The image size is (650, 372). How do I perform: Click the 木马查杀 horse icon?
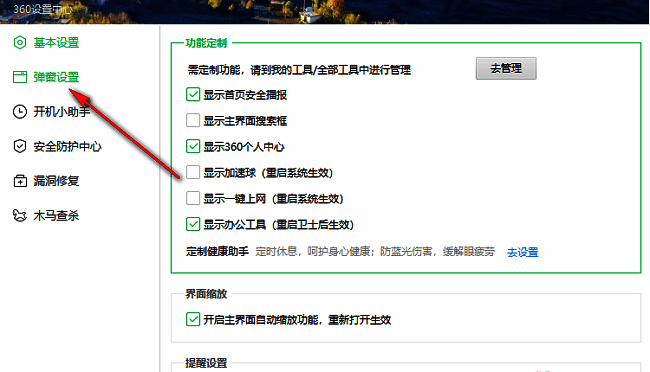click(x=19, y=216)
